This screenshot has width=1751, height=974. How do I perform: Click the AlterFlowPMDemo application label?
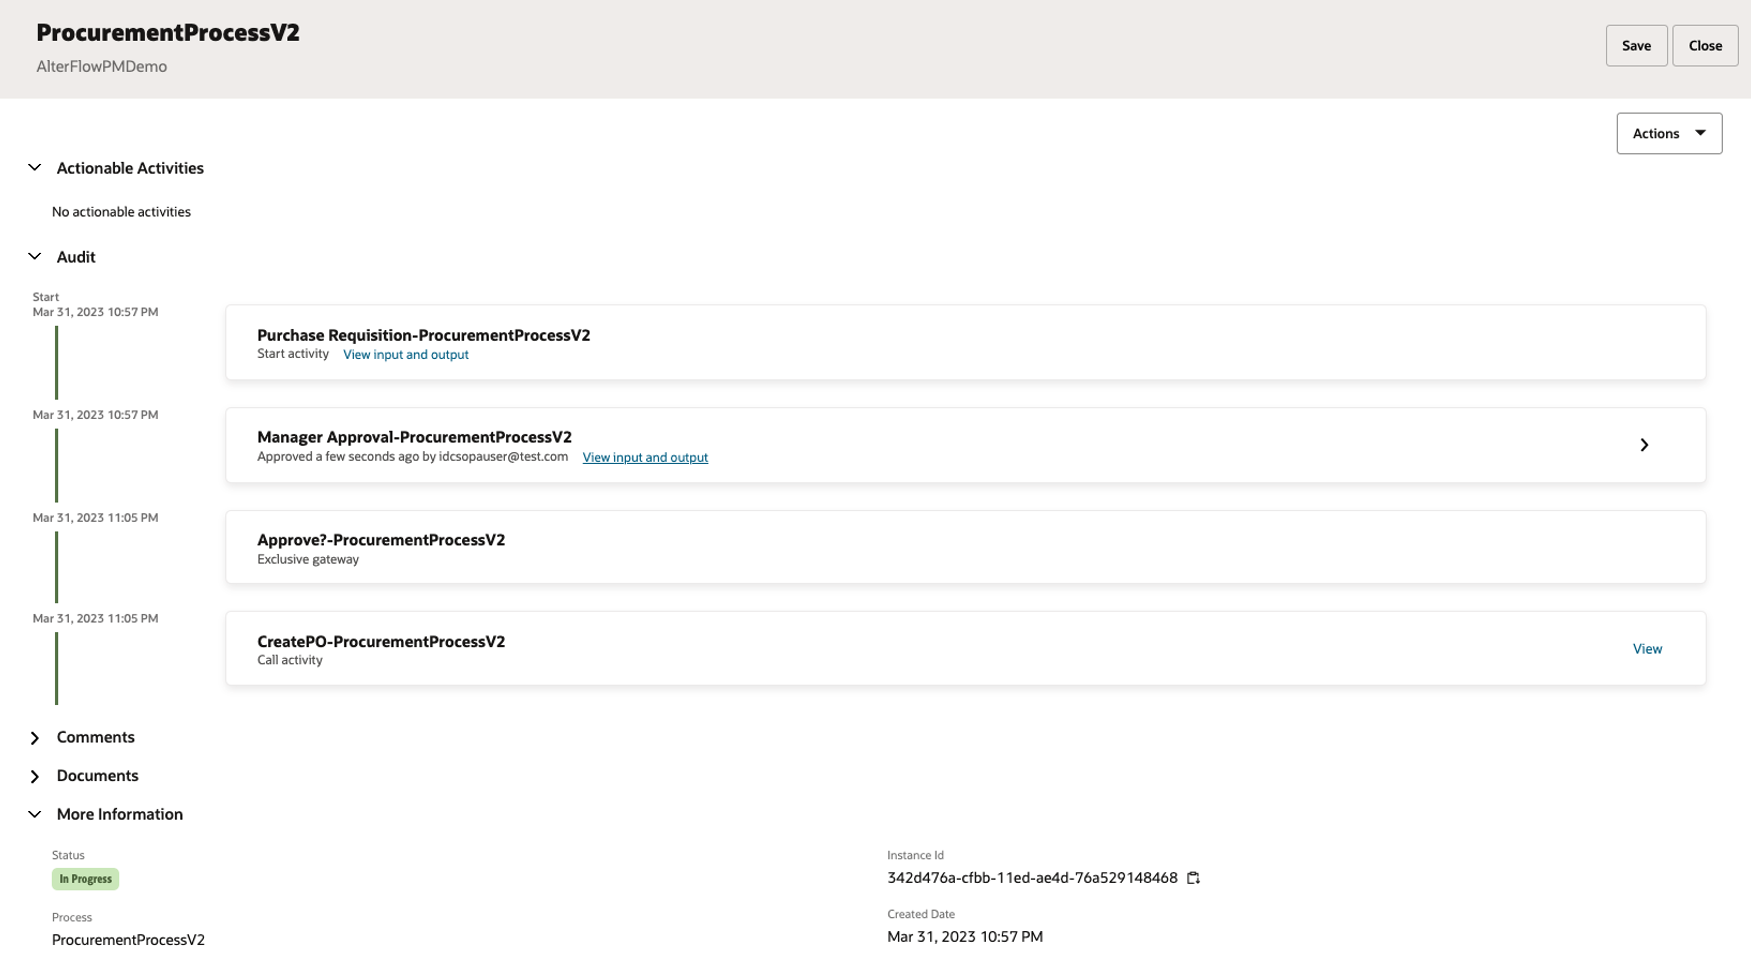[101, 66]
